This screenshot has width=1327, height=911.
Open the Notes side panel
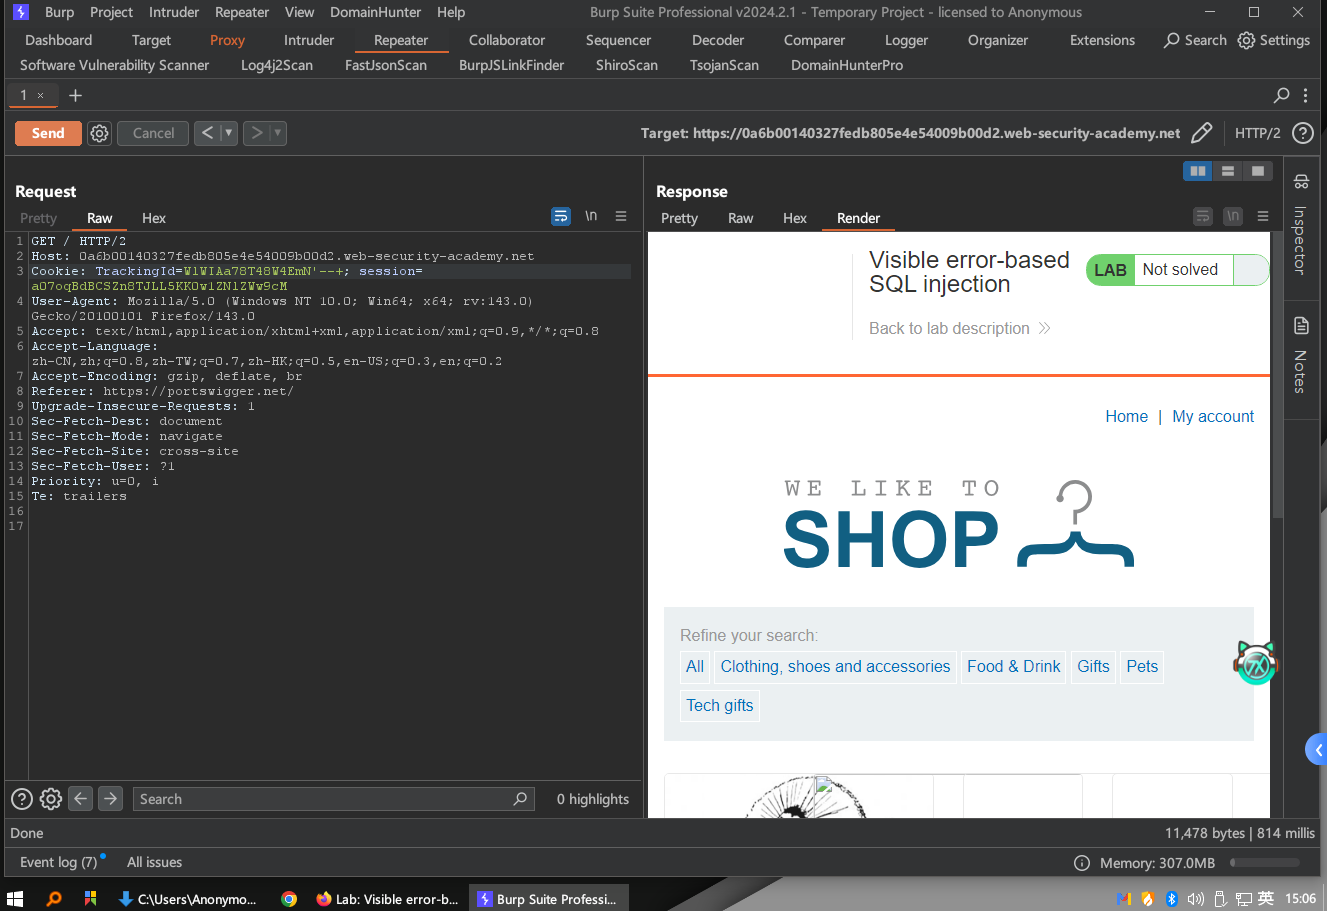(1300, 355)
